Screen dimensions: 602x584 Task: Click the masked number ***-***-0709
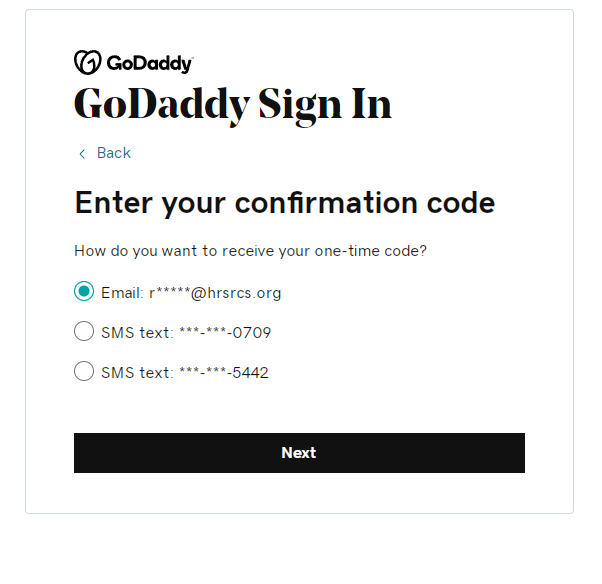click(225, 333)
